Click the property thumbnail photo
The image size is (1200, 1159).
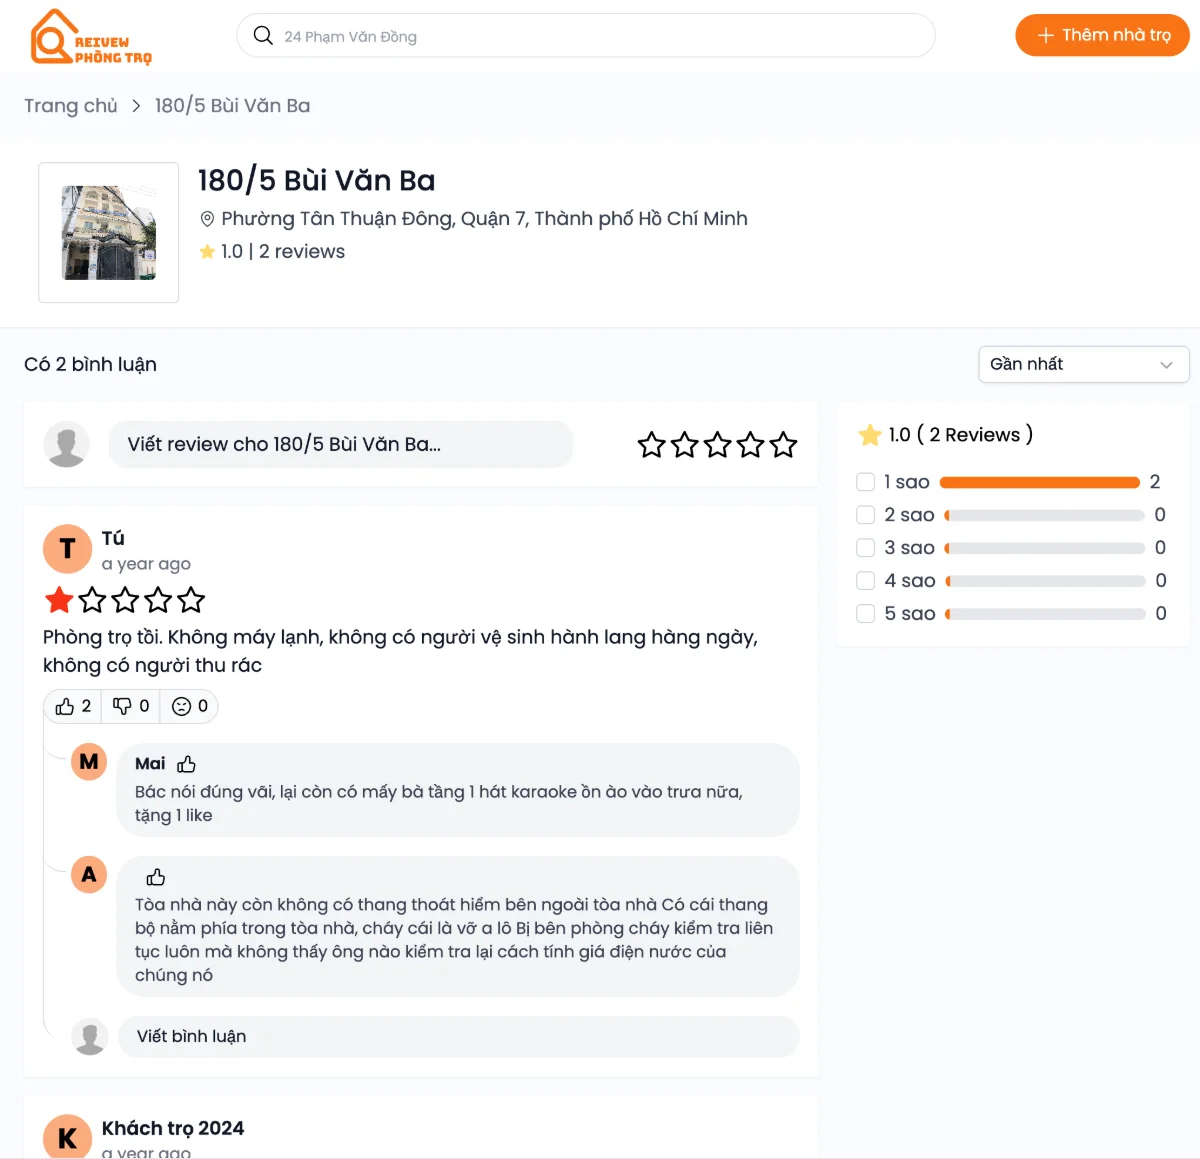(x=108, y=233)
